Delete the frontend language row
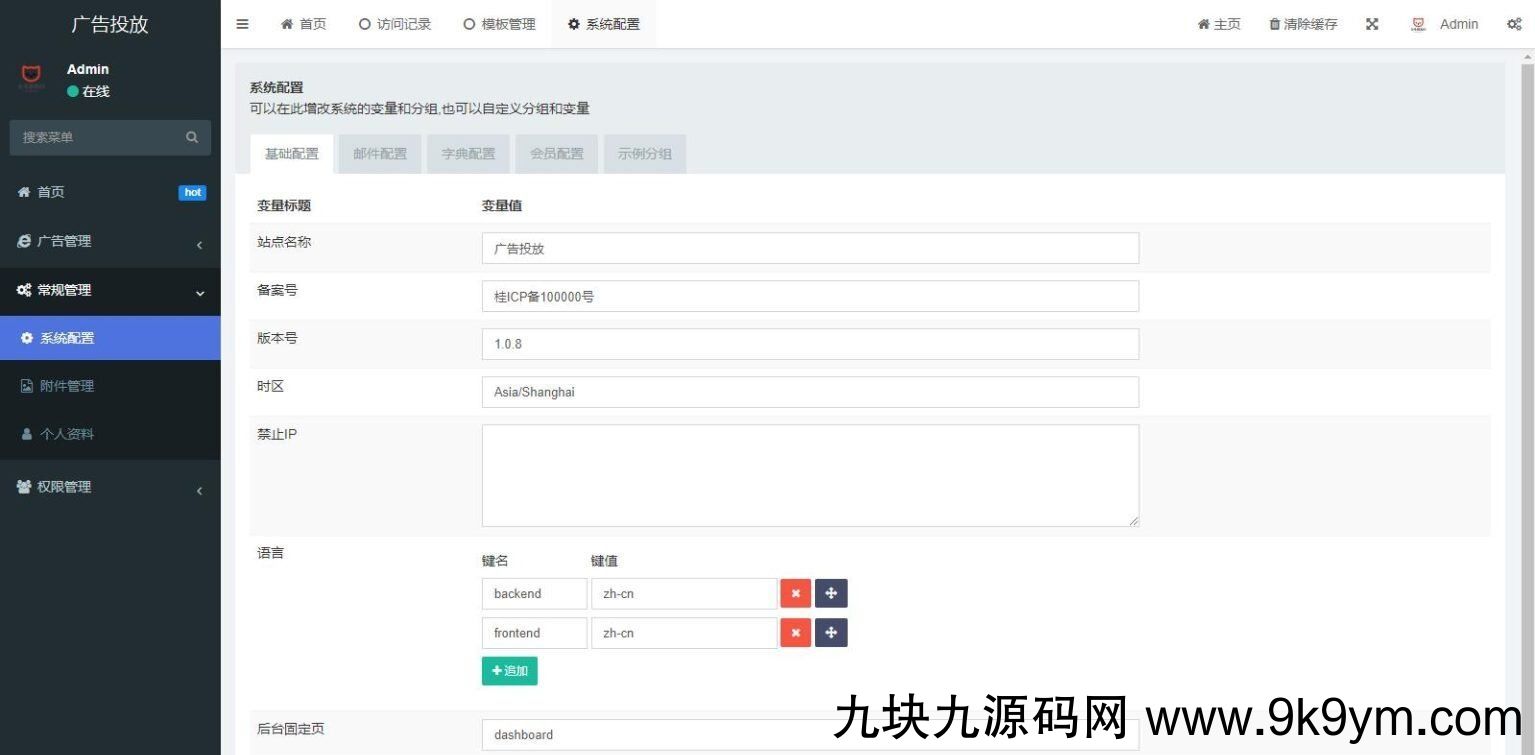Image resolution: width=1535 pixels, height=755 pixels. click(x=795, y=633)
